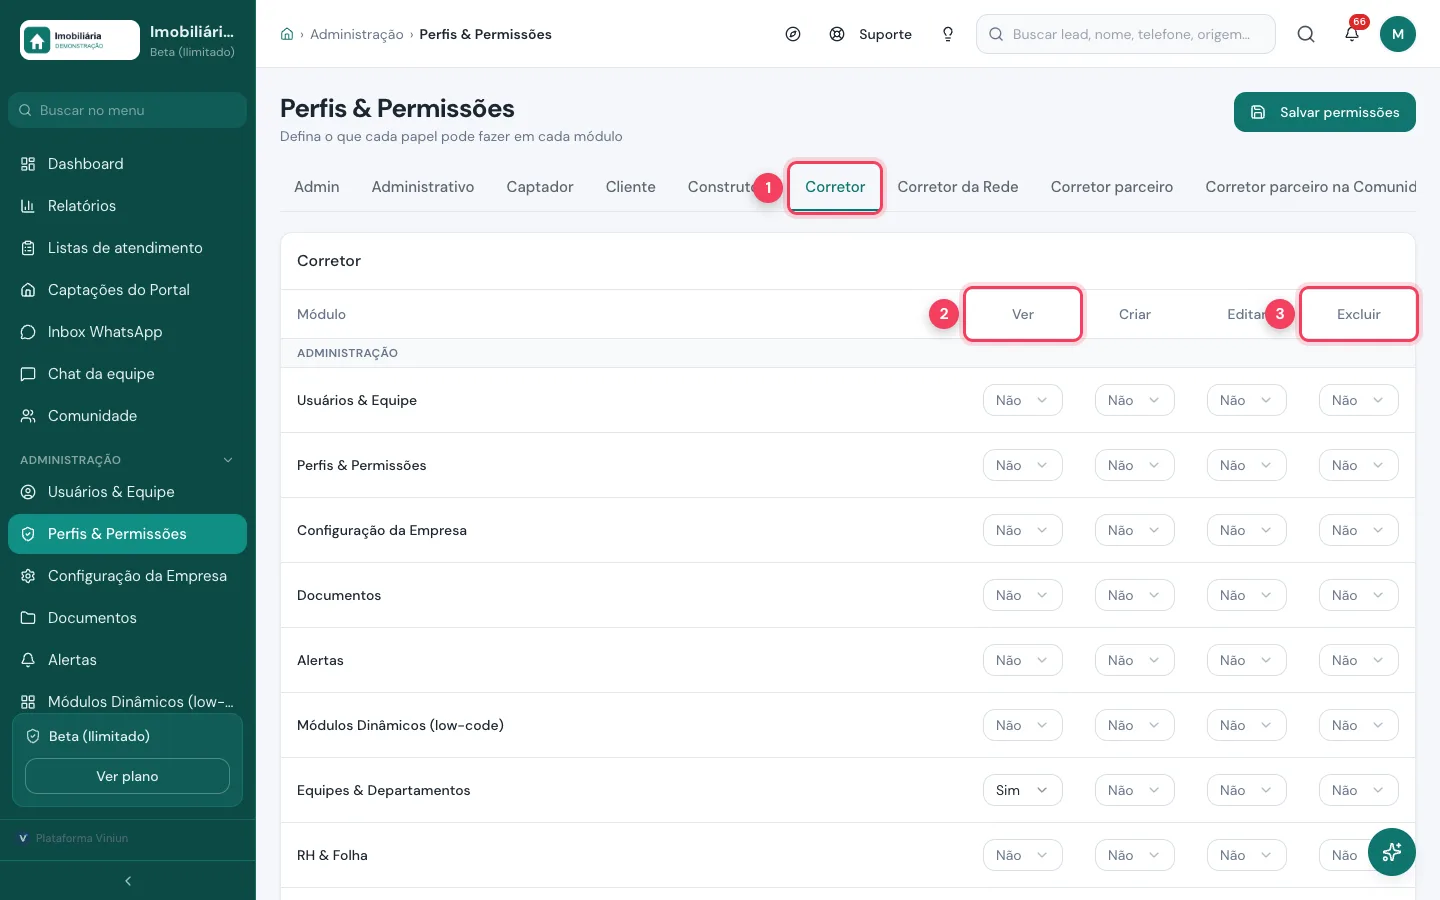Focus the Buscar no menu field
The height and width of the screenshot is (900, 1440).
128,110
